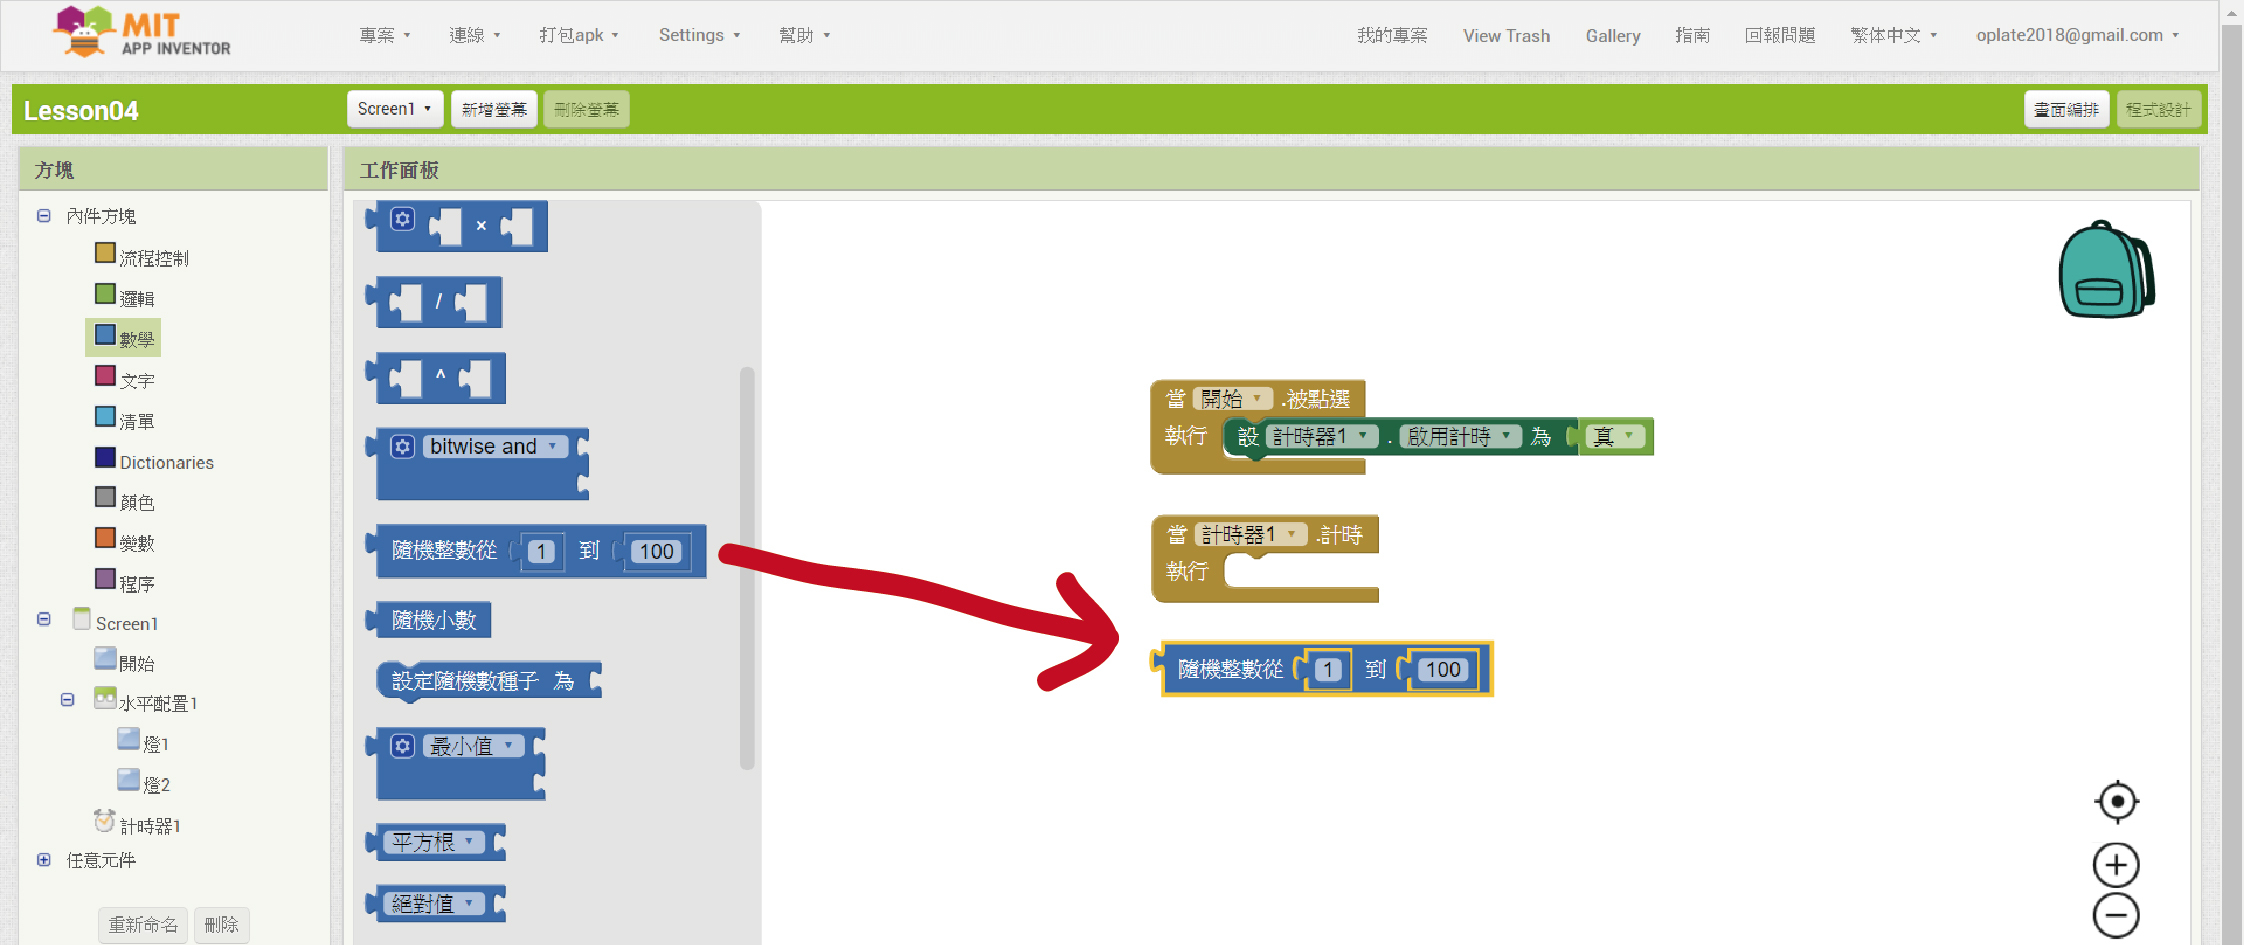
Task: Center the workspace with crosshair icon
Action: pyautogui.click(x=2116, y=801)
